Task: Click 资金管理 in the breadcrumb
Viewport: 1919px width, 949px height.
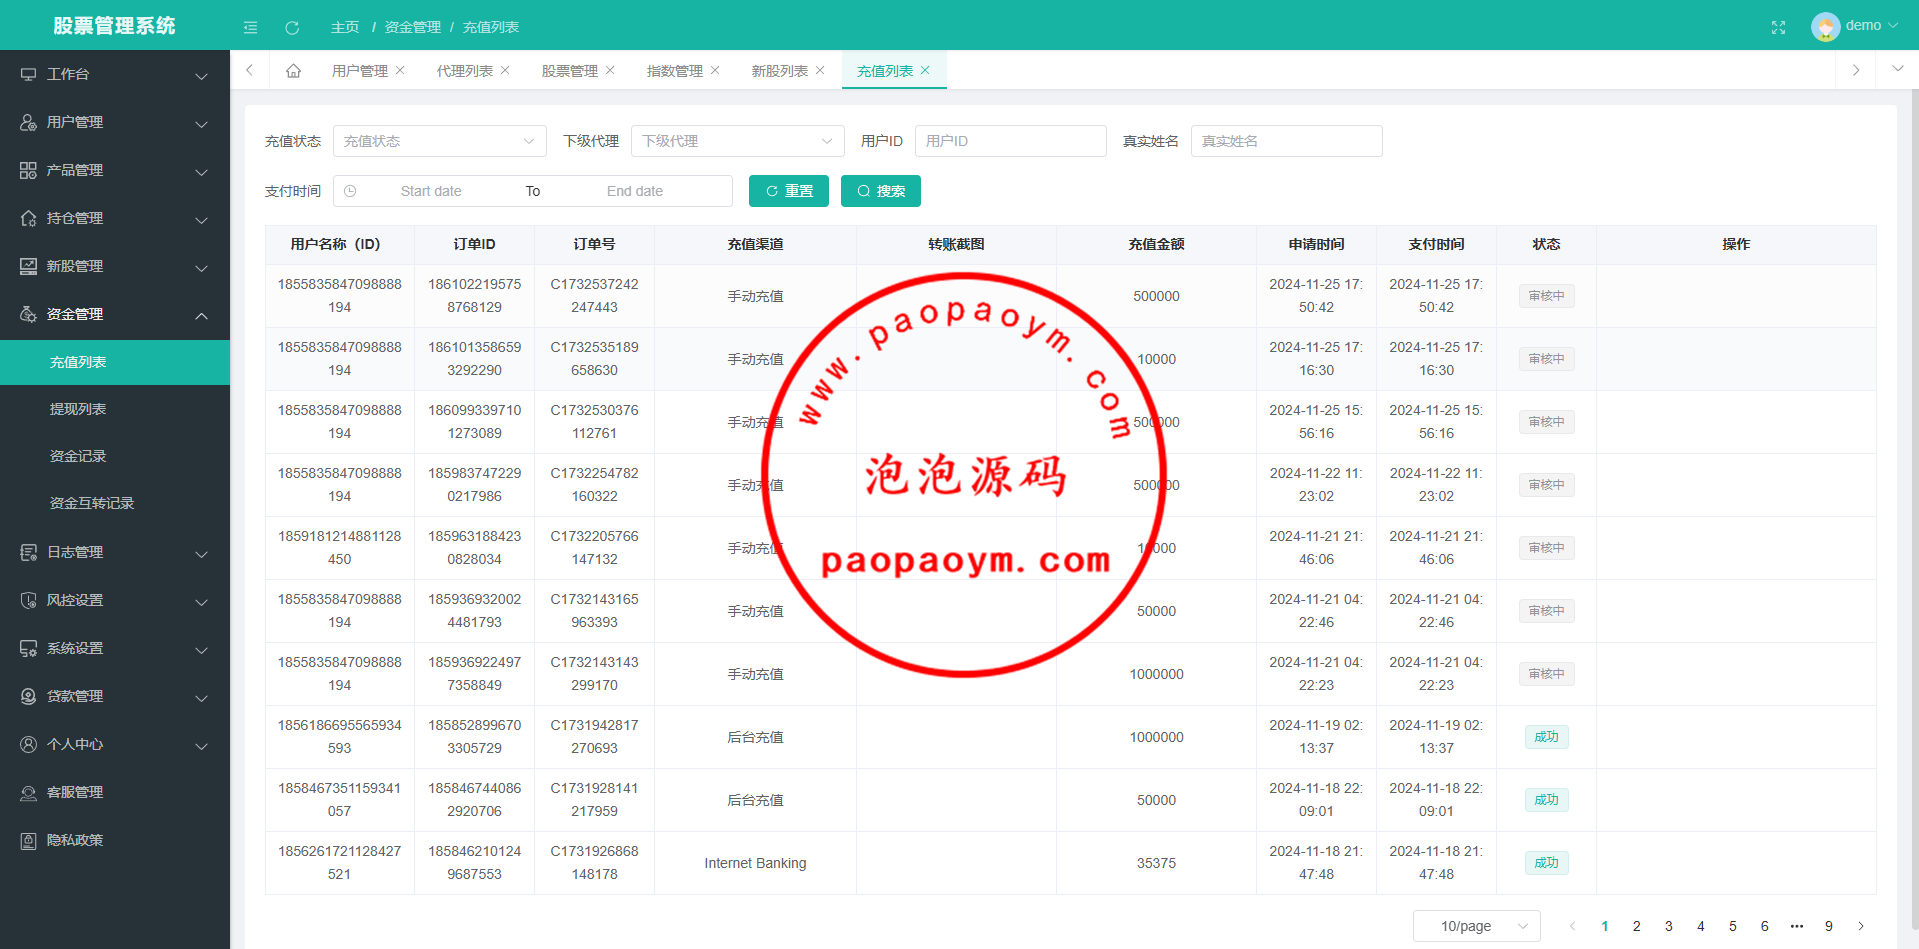Action: click(x=413, y=27)
